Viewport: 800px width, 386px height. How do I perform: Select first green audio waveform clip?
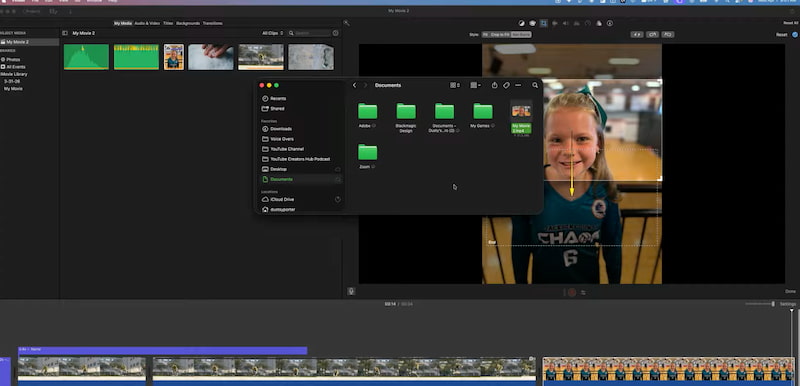pyautogui.click(x=86, y=57)
